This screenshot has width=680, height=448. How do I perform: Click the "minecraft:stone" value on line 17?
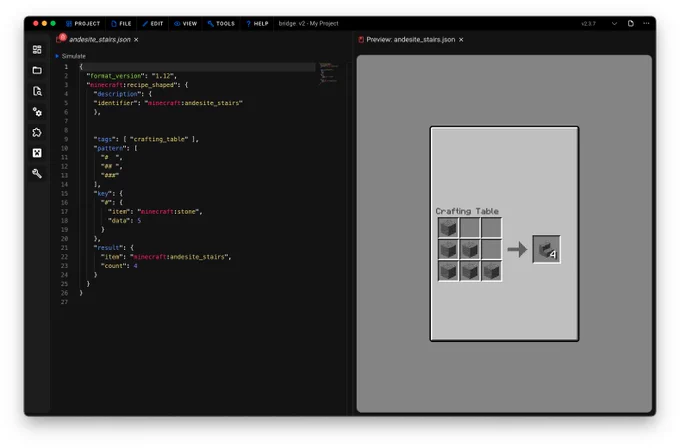[168, 212]
